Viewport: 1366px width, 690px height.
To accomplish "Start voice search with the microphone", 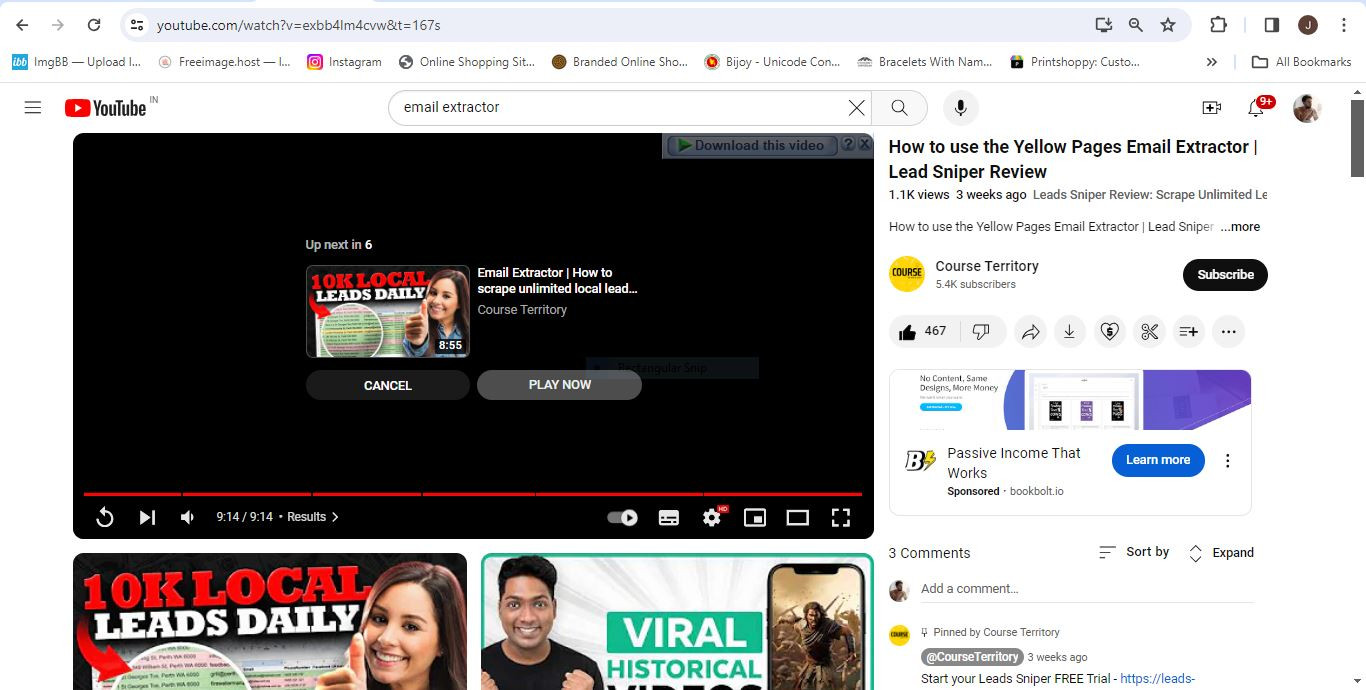I will (960, 107).
